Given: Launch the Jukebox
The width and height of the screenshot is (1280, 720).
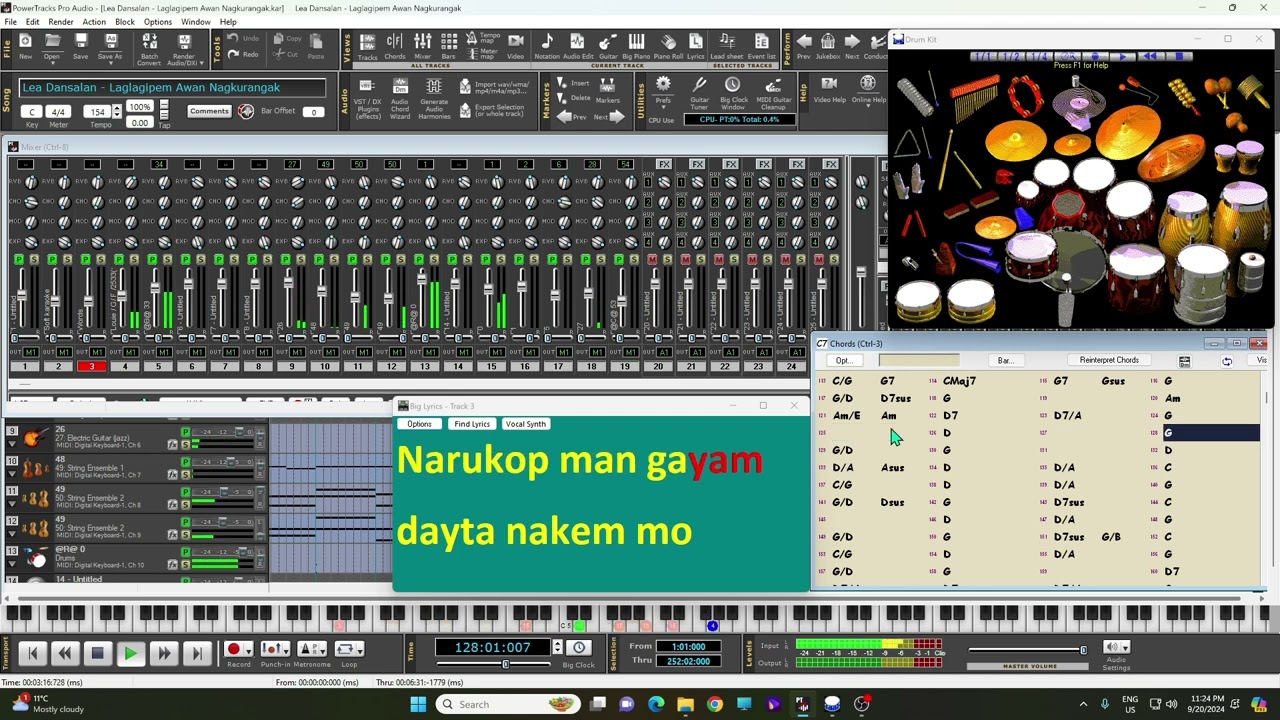Looking at the screenshot, I should click(x=828, y=46).
